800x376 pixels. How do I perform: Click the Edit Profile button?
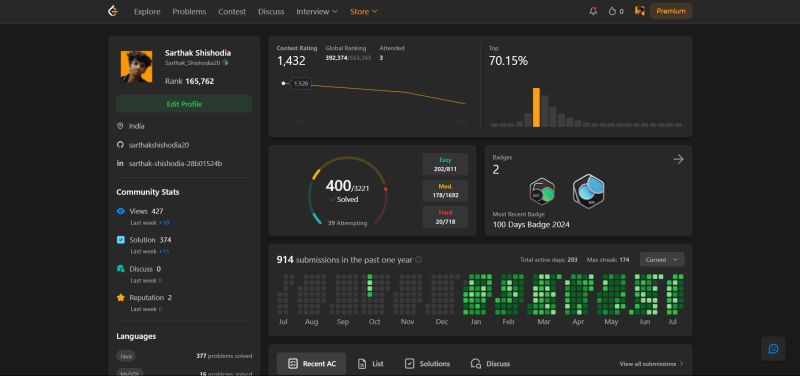[x=184, y=104]
